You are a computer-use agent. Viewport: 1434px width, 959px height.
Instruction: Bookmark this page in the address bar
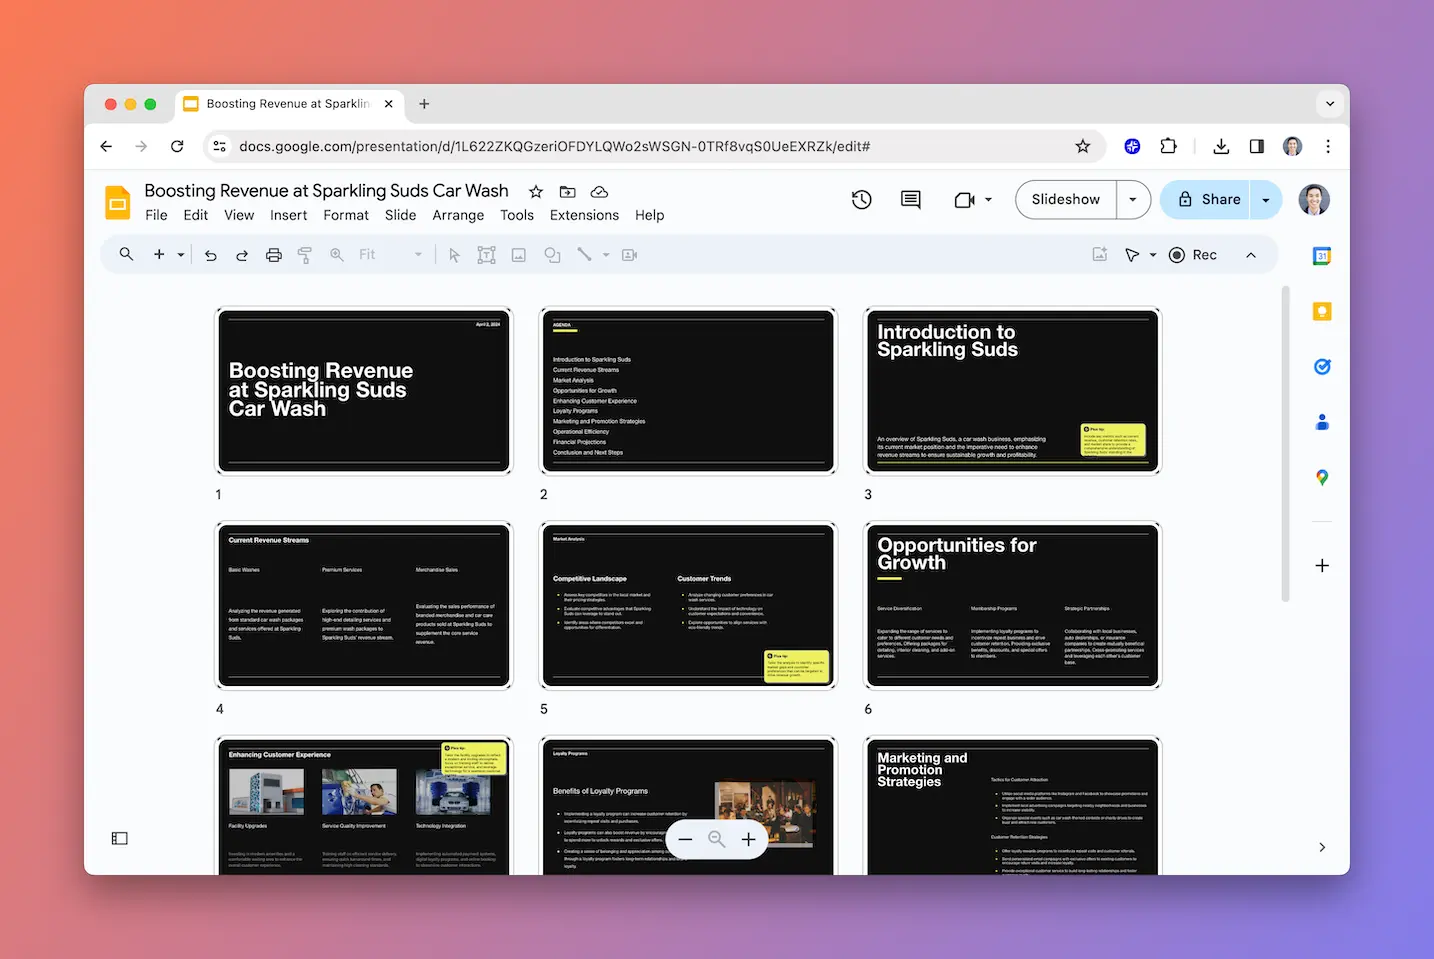click(1082, 146)
